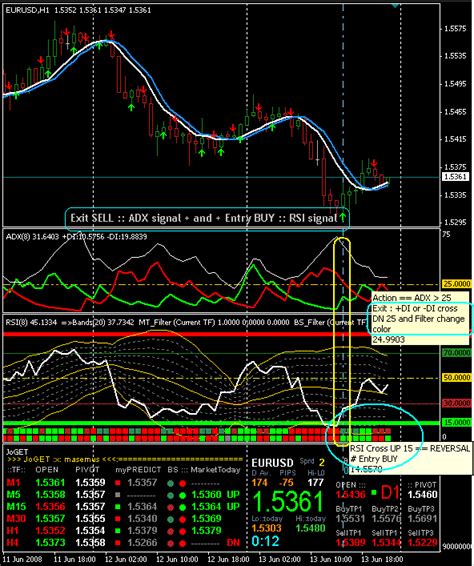
Task: Click the 1.5575 price axis label
Action: pyautogui.click(x=455, y=28)
